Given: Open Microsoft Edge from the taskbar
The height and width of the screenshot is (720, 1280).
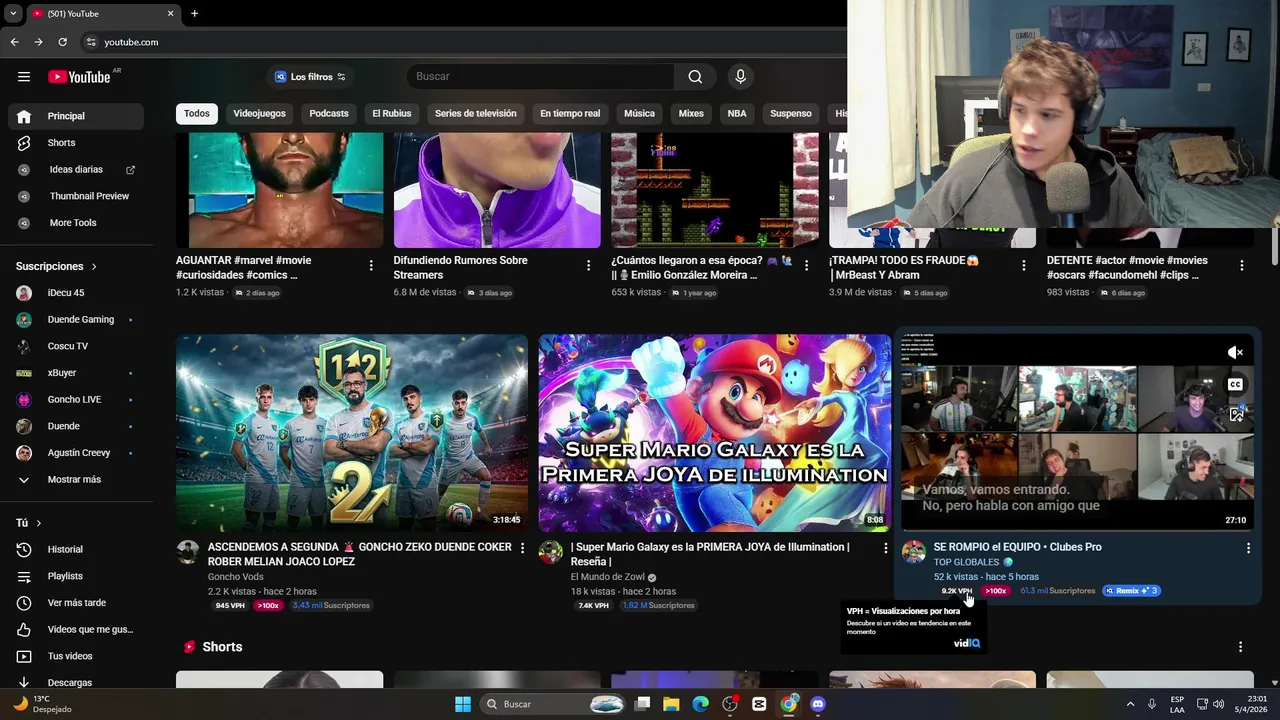Looking at the screenshot, I should [x=700, y=704].
